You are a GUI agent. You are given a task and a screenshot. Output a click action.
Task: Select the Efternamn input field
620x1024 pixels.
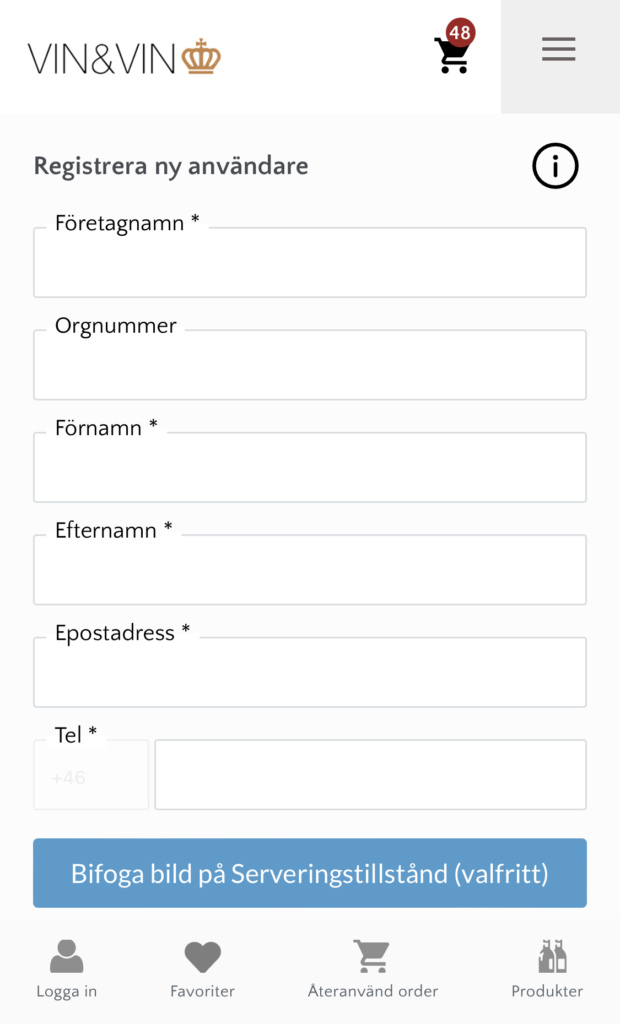click(x=310, y=571)
